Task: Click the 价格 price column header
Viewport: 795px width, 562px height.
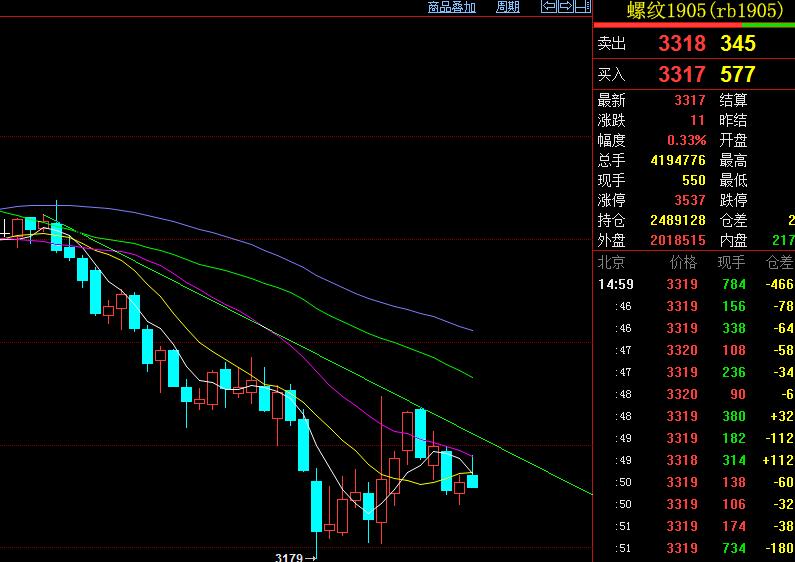Action: pyautogui.click(x=683, y=262)
